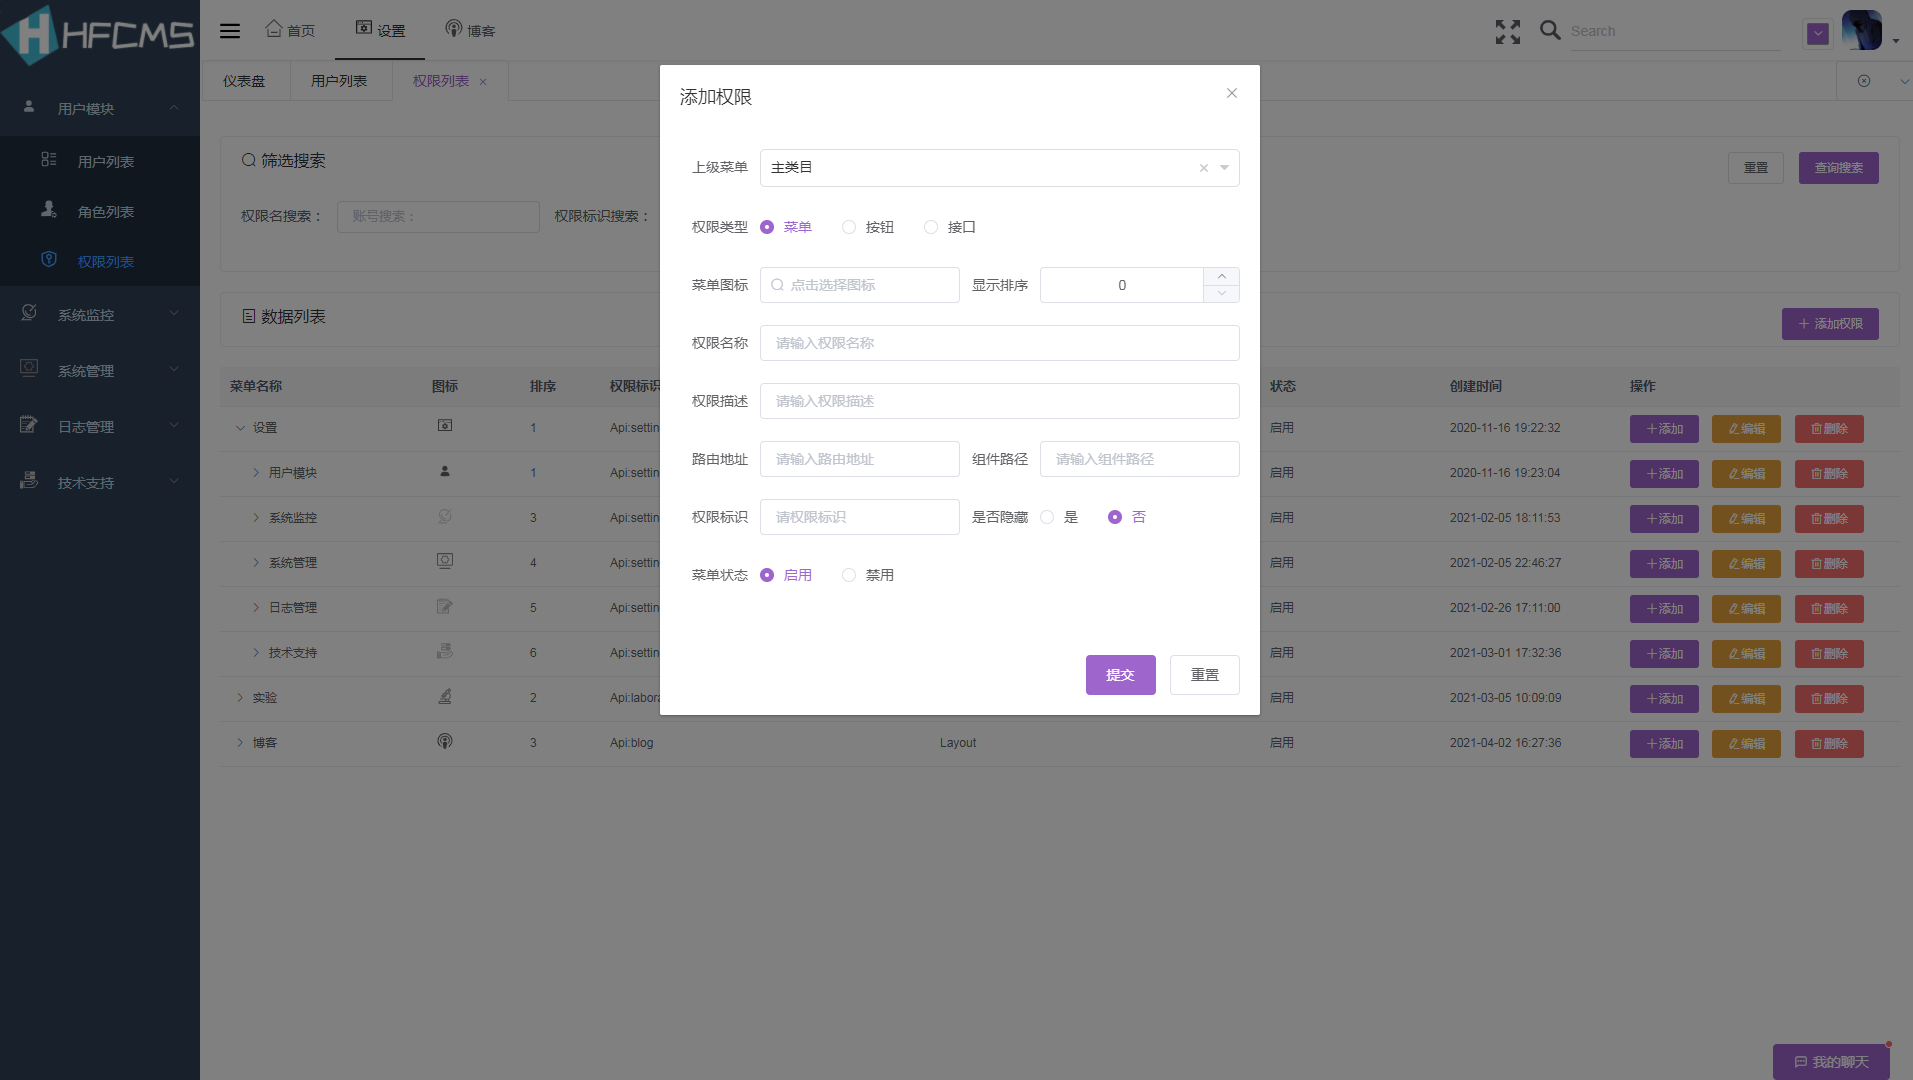Click the 权限标识 input field
The height and width of the screenshot is (1080, 1913).
coord(860,517)
